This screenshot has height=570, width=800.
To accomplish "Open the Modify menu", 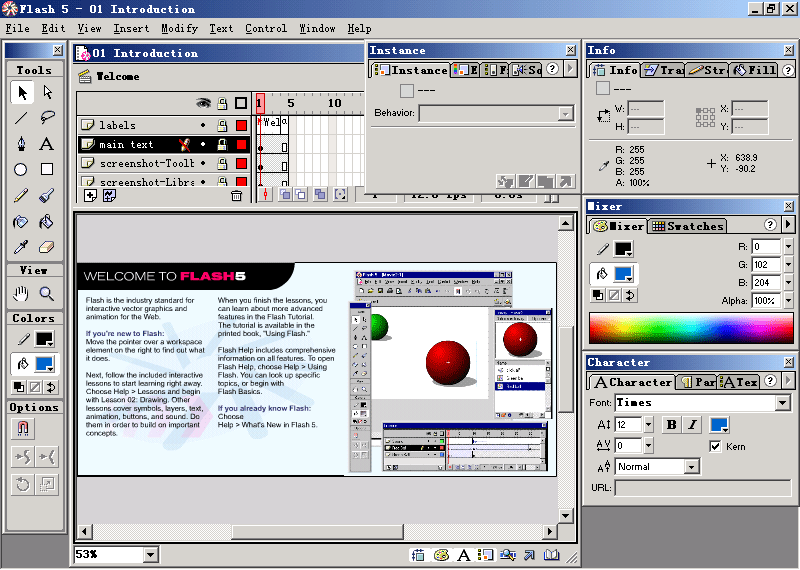I will (180, 29).
